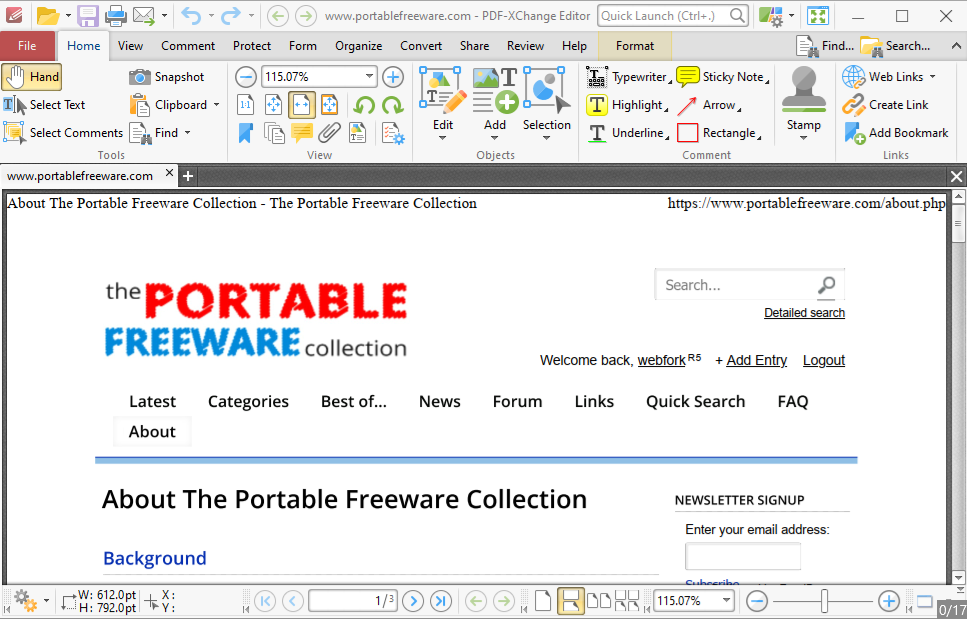Click Add Bookmark
This screenshot has width=967, height=619.
(895, 133)
